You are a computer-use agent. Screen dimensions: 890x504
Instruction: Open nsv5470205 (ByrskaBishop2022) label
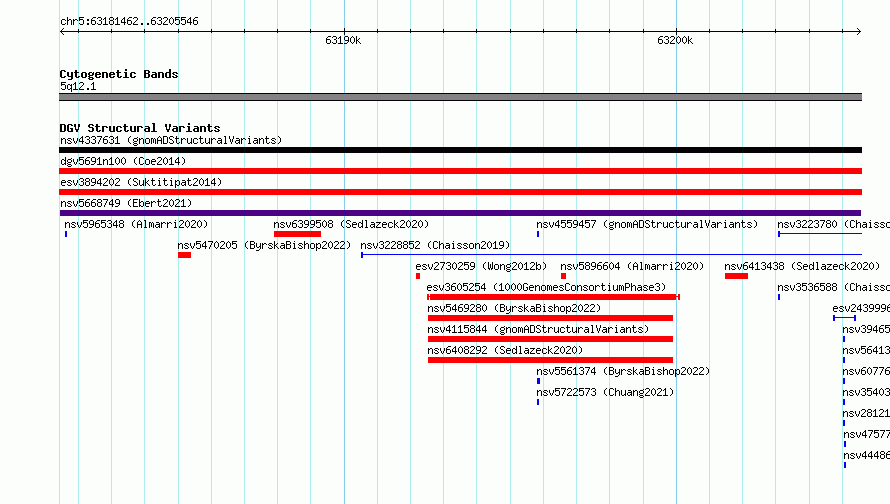coord(265,245)
